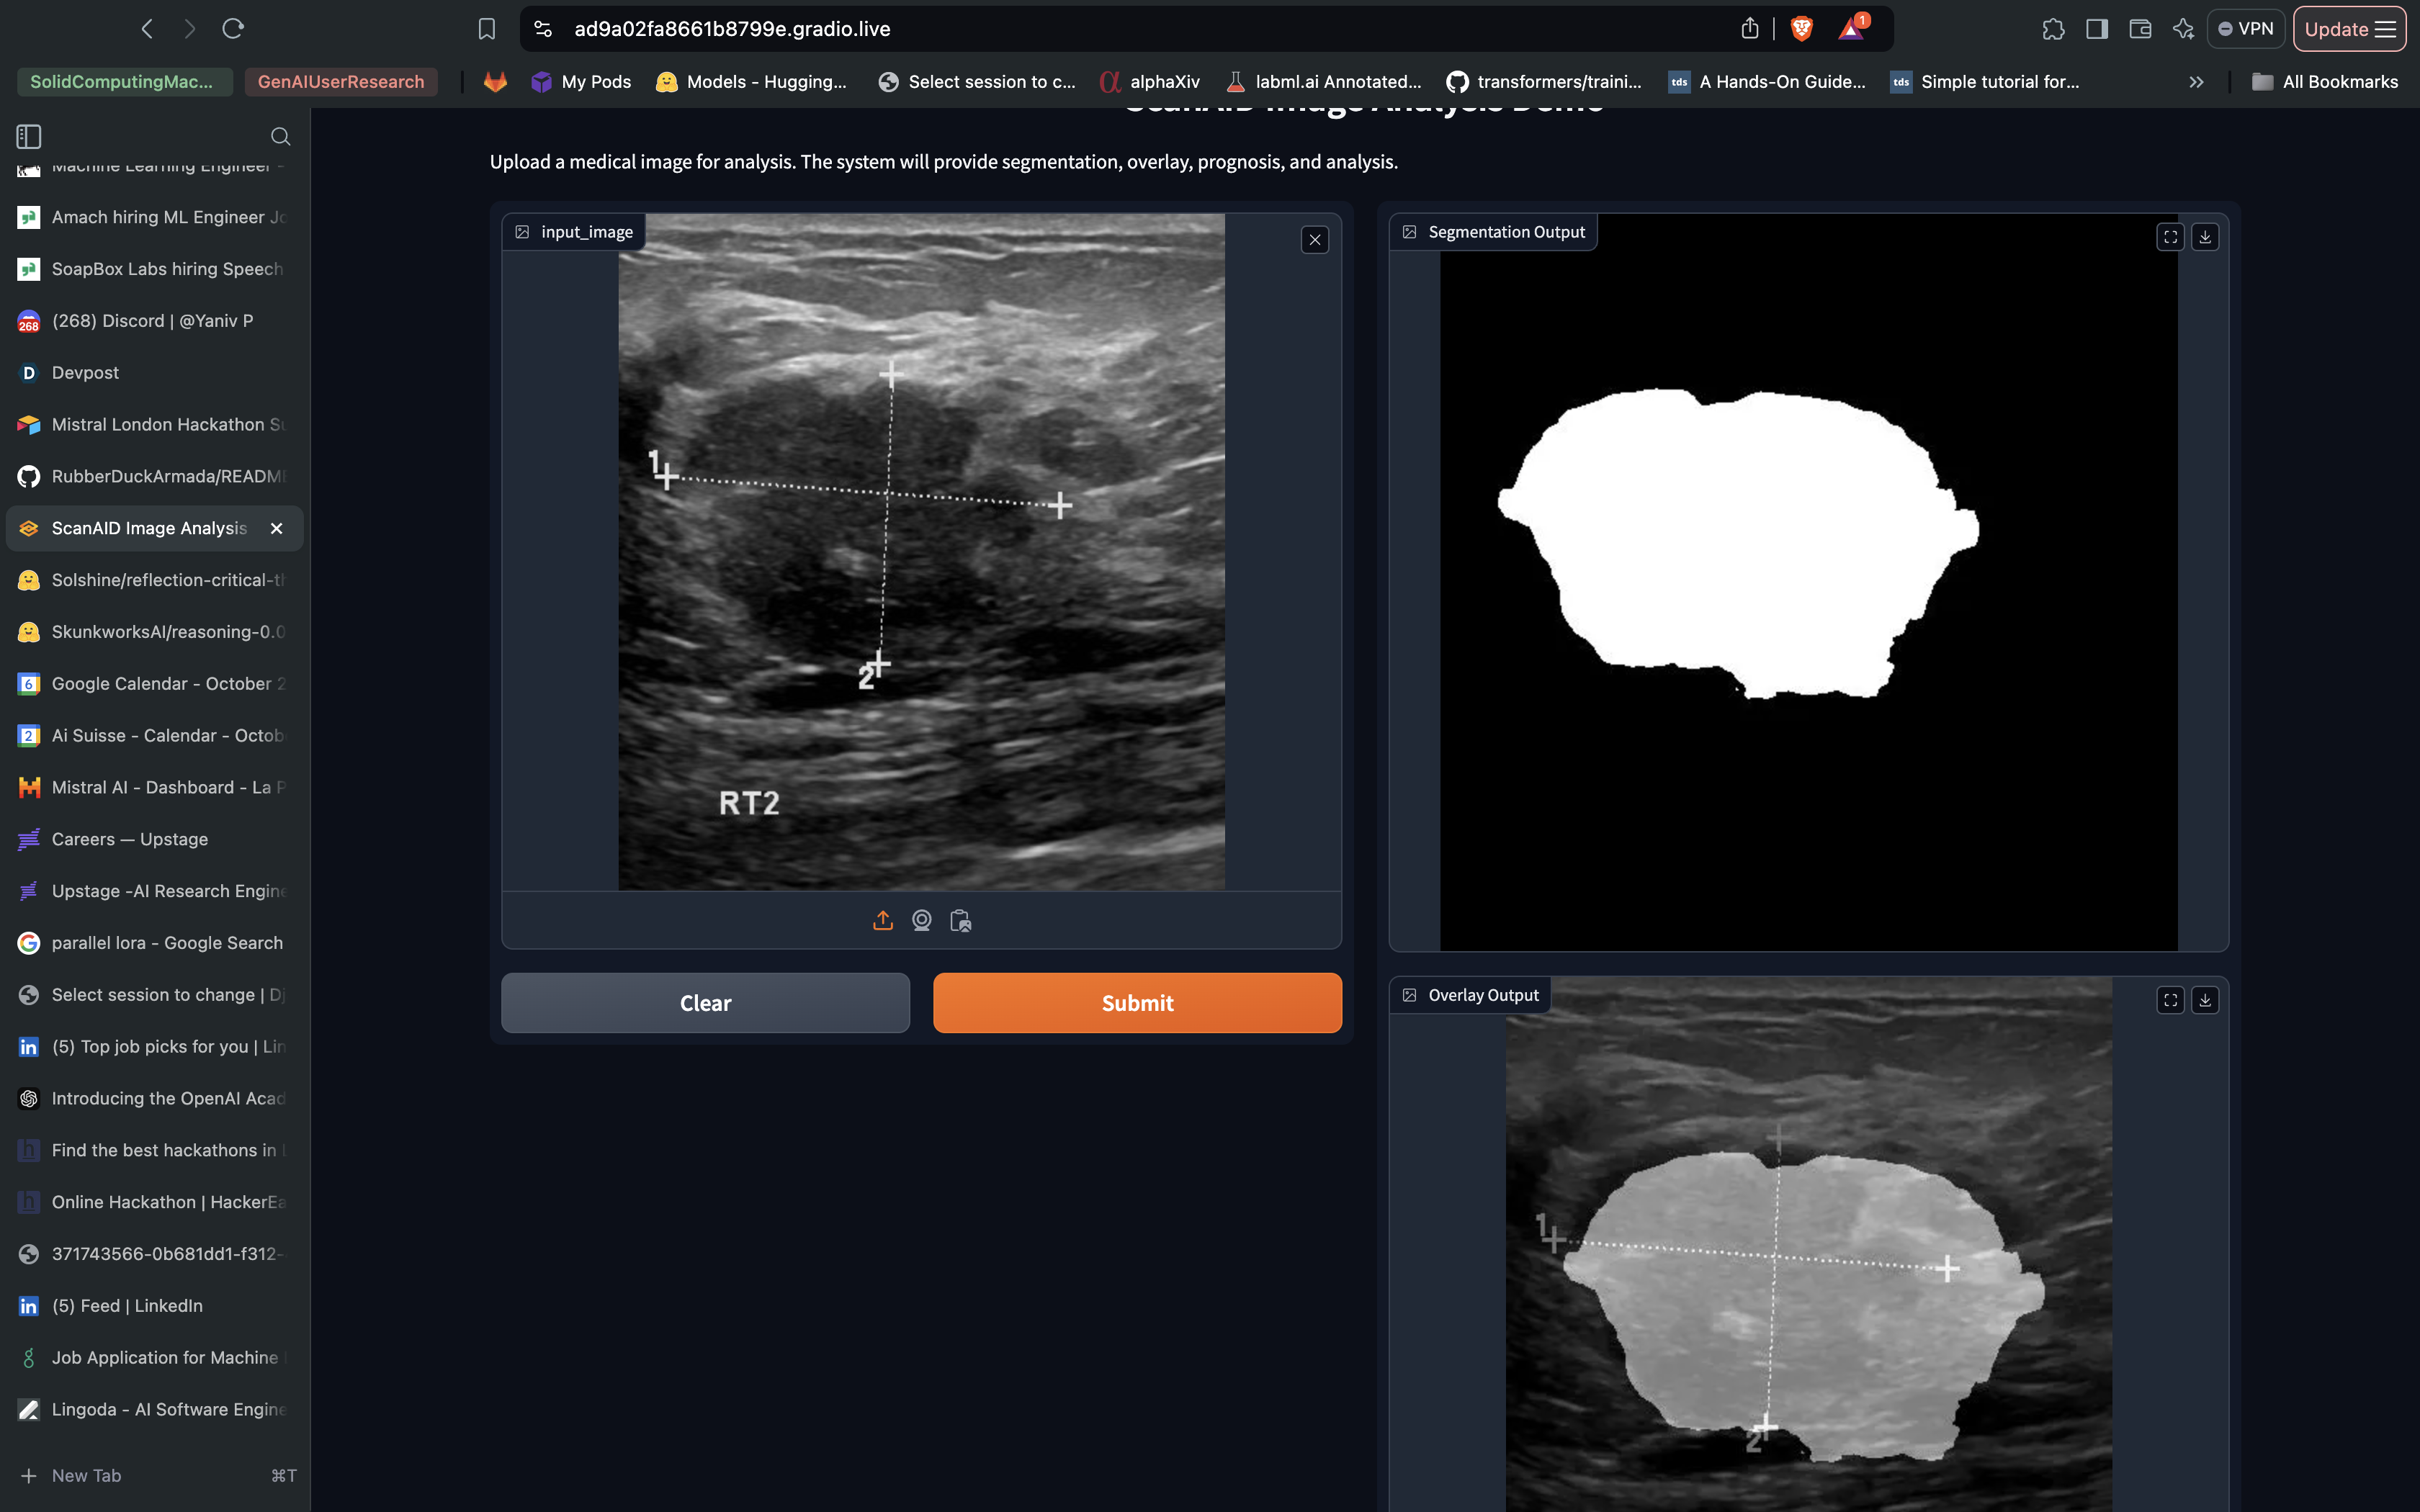This screenshot has height=1512, width=2420.
Task: Switch to Mistral London Hackathon tab
Action: point(158,424)
